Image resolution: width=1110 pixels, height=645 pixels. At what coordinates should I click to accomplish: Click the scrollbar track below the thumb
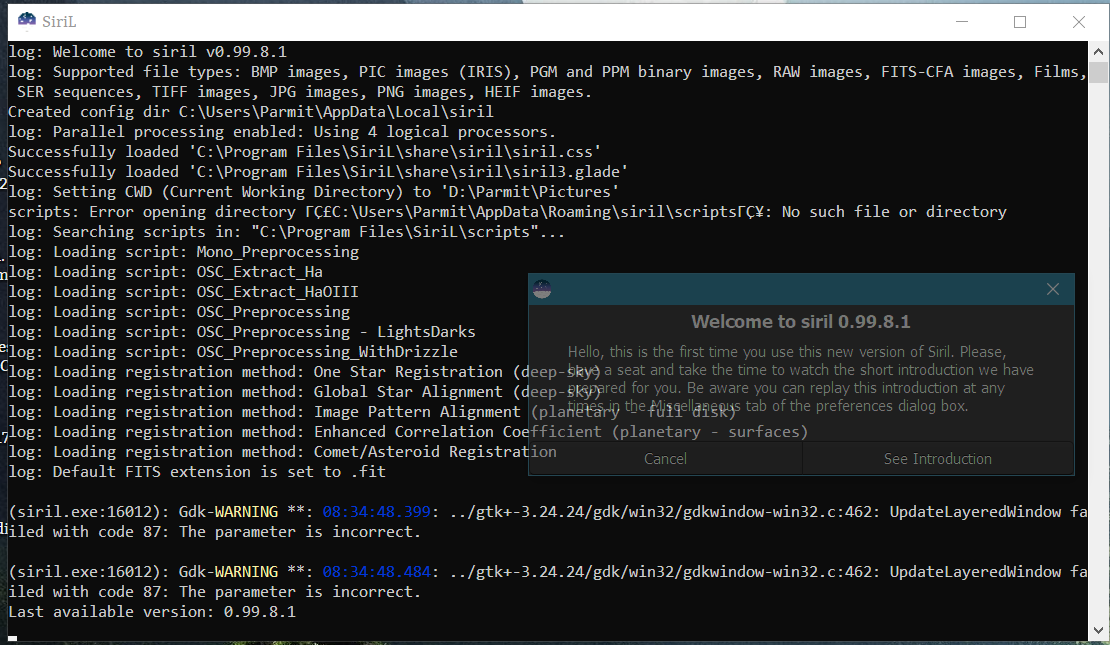[1099, 350]
